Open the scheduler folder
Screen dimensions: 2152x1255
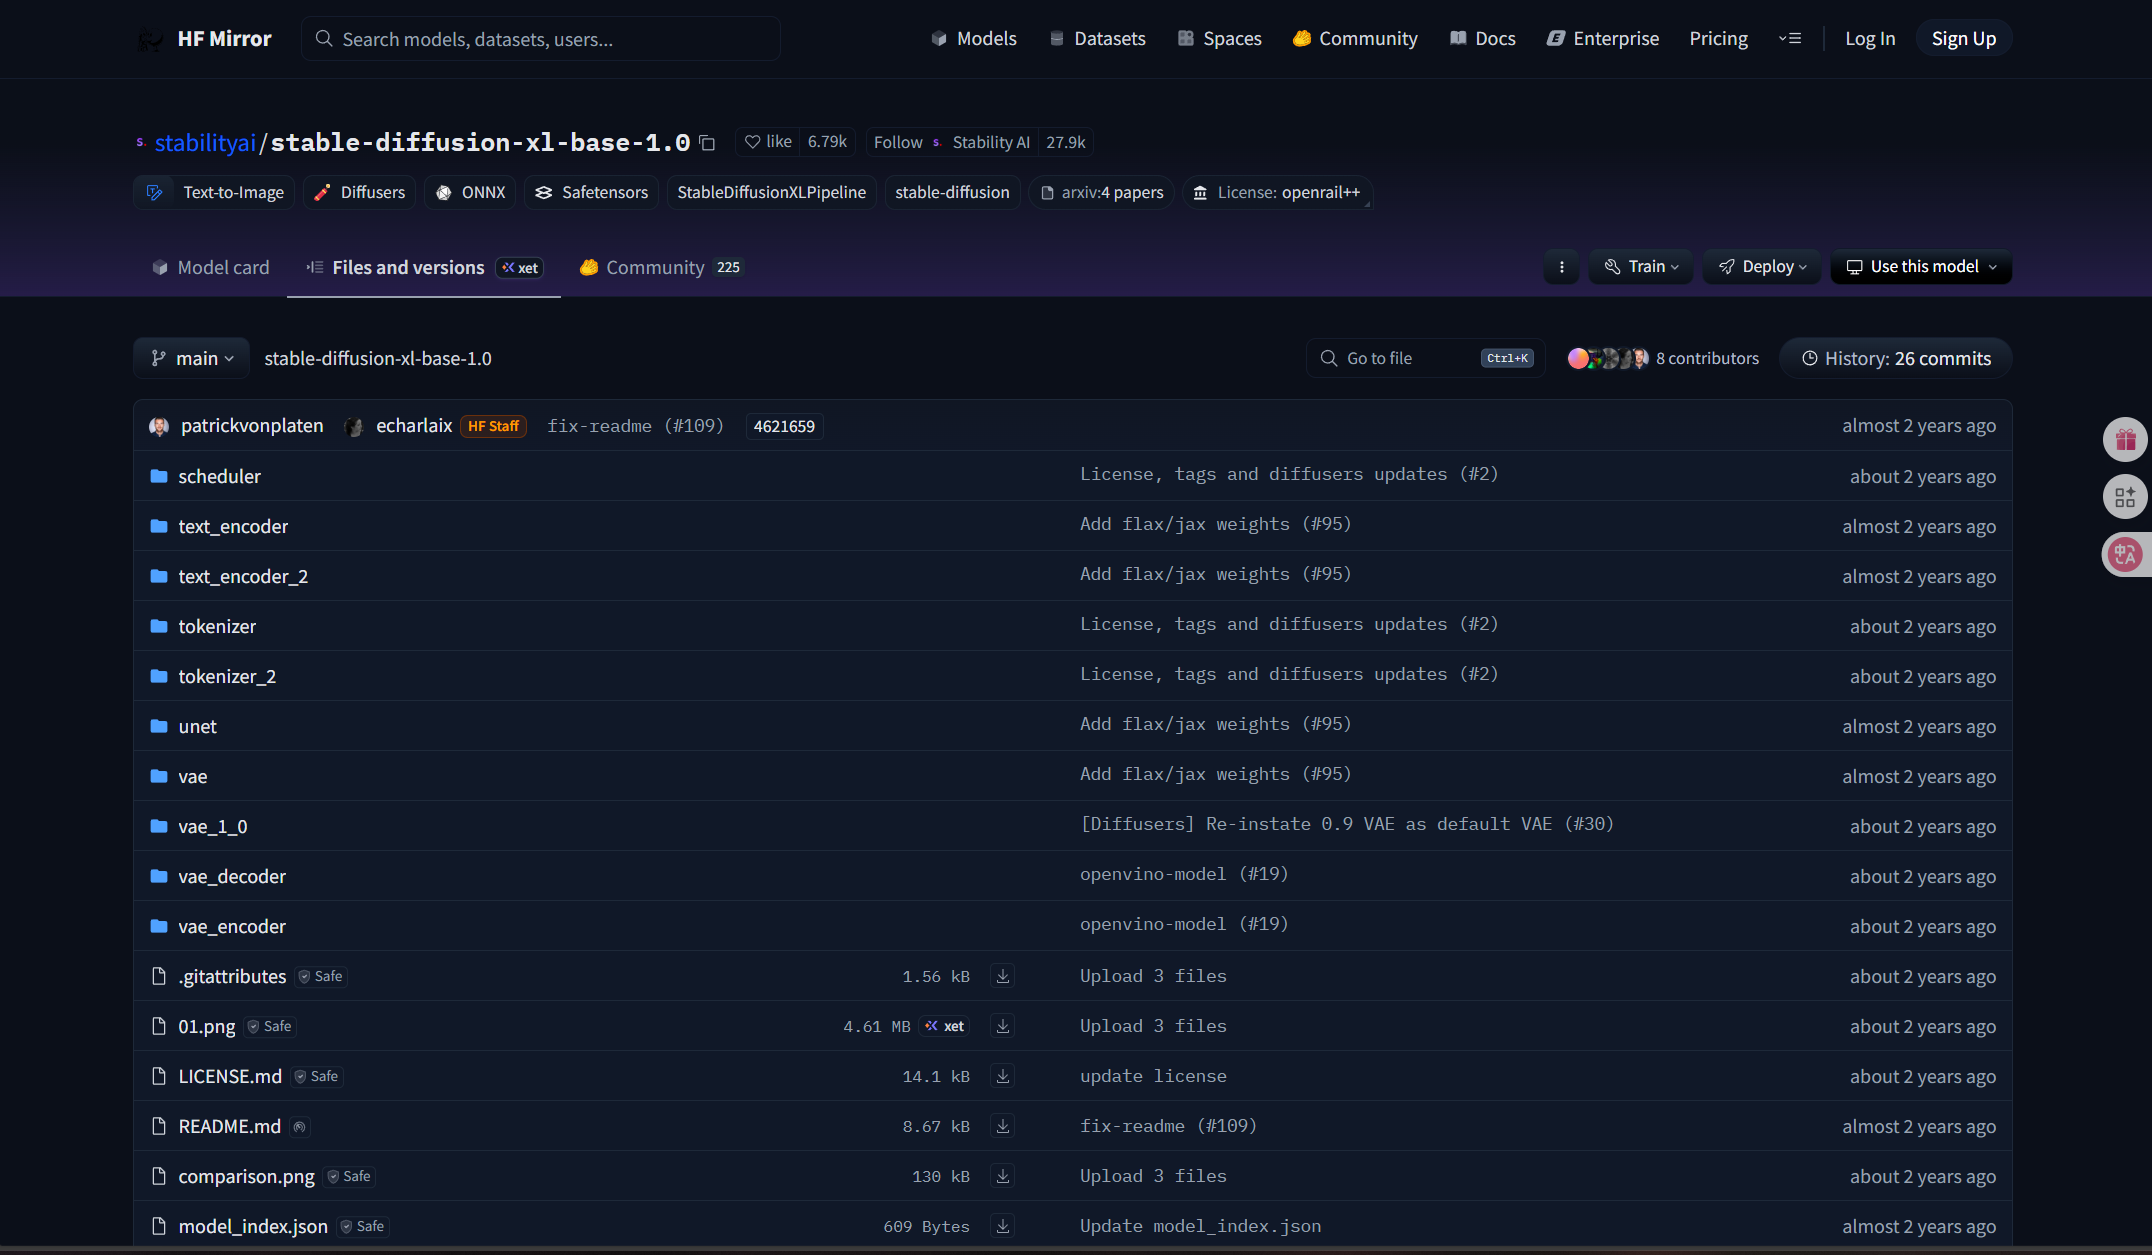(x=219, y=476)
